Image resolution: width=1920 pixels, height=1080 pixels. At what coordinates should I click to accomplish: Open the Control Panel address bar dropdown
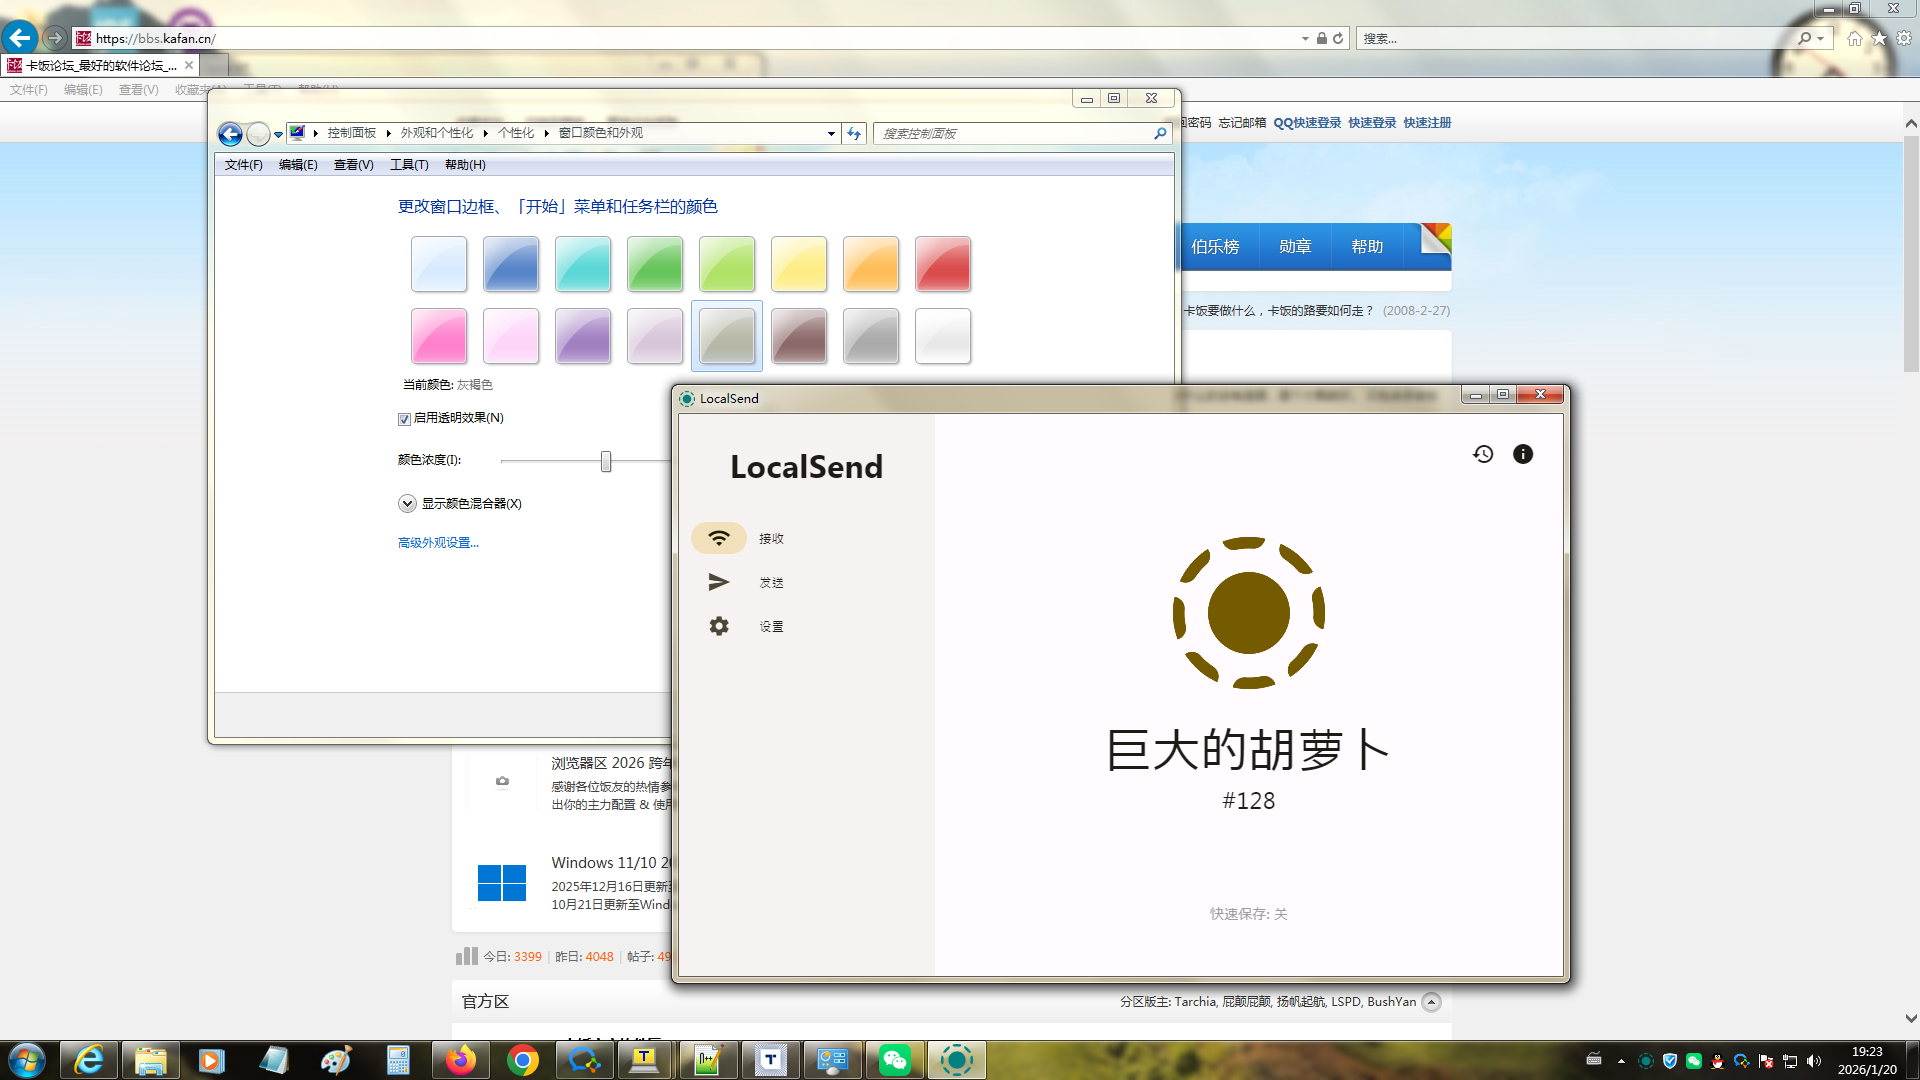click(x=831, y=133)
